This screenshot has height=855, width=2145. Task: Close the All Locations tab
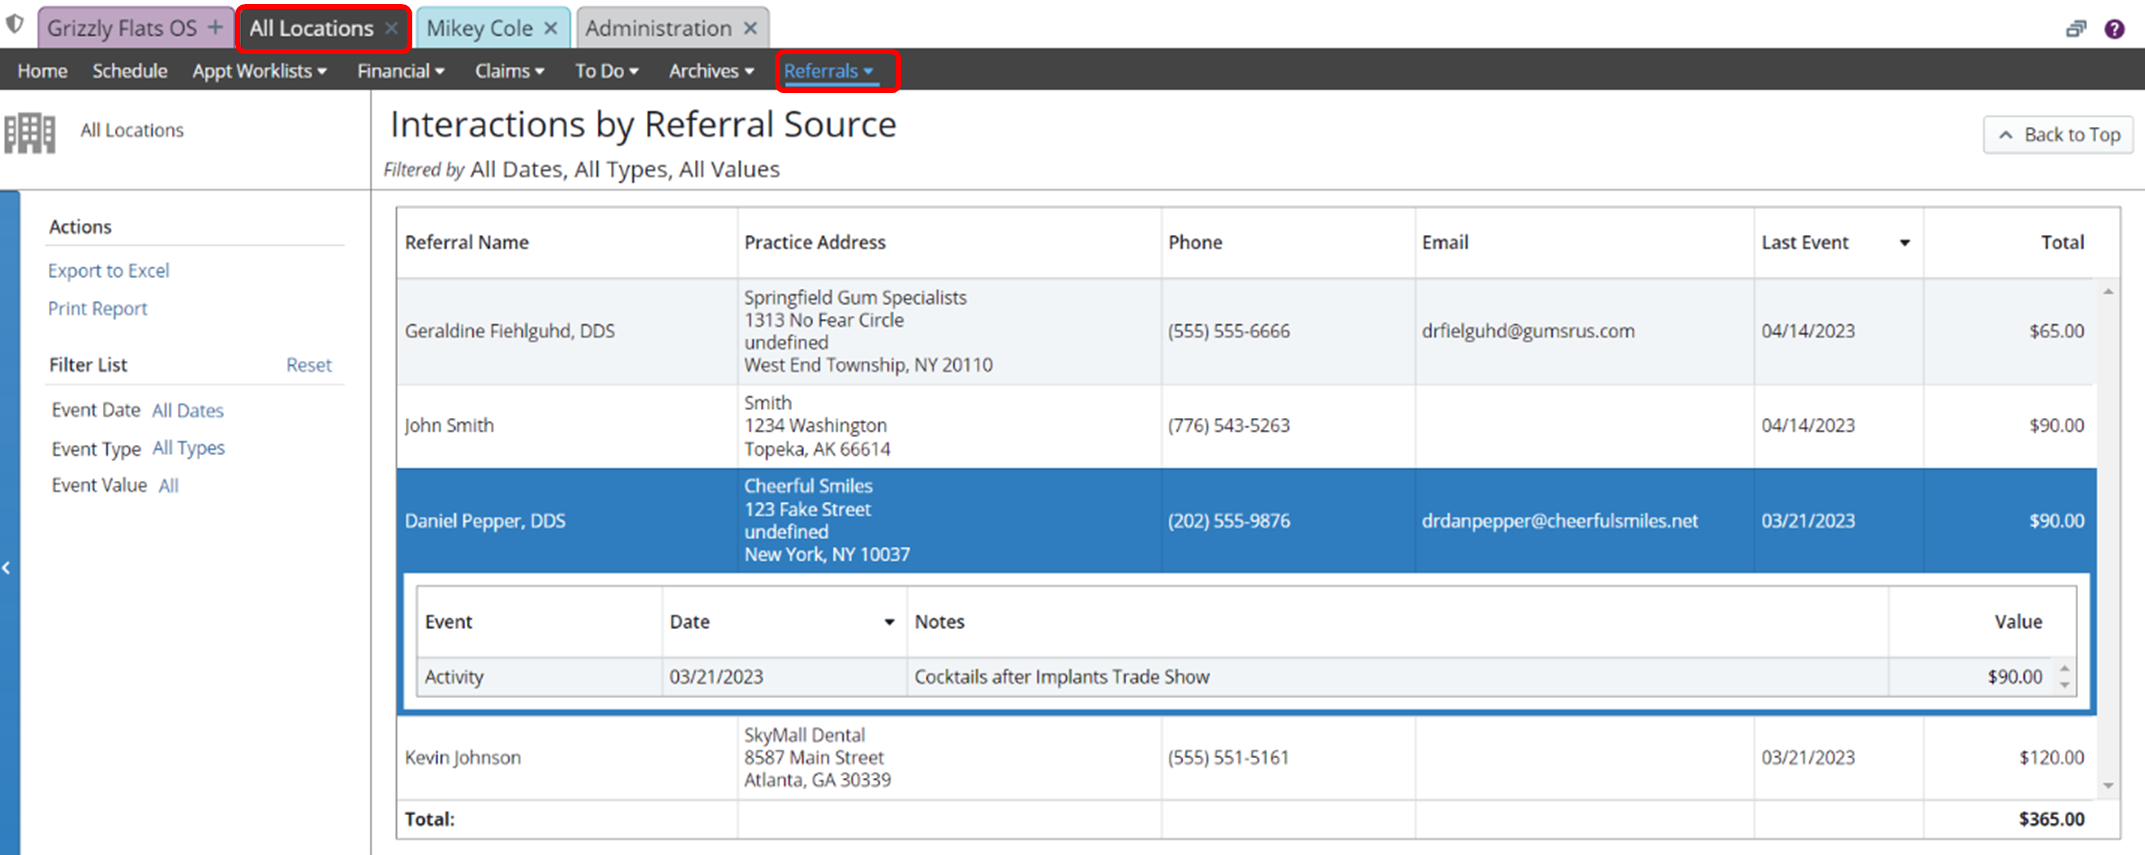coord(391,28)
